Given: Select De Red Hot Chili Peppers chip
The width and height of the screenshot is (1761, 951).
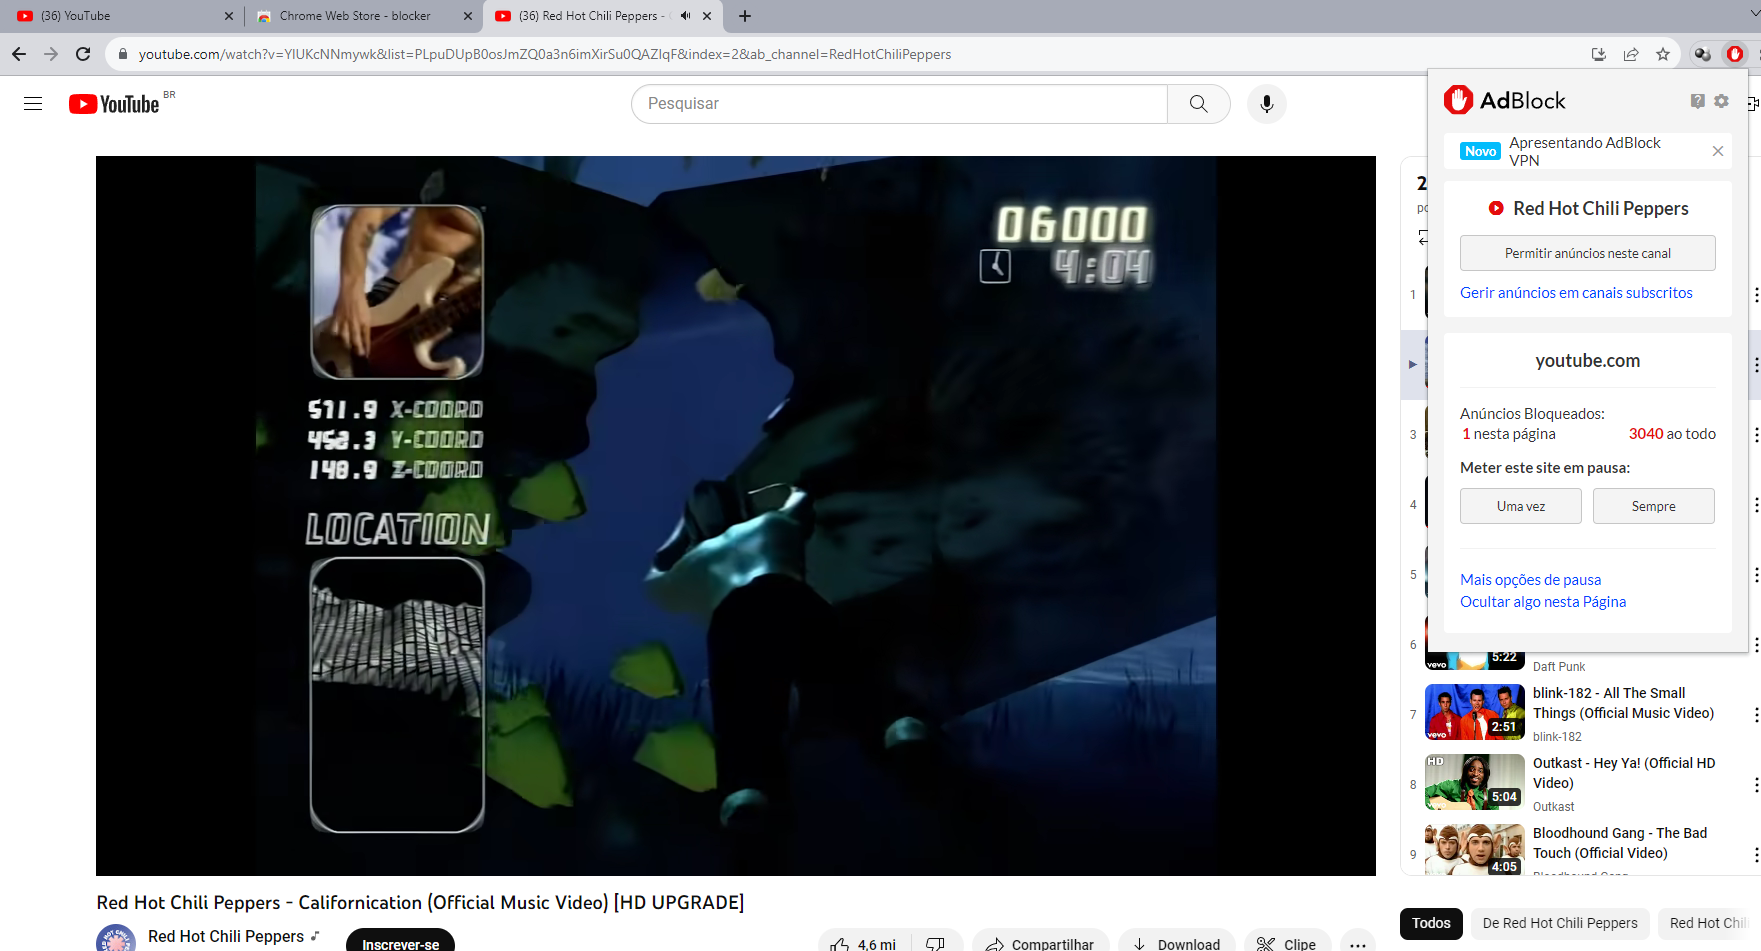Looking at the screenshot, I should point(1560,923).
